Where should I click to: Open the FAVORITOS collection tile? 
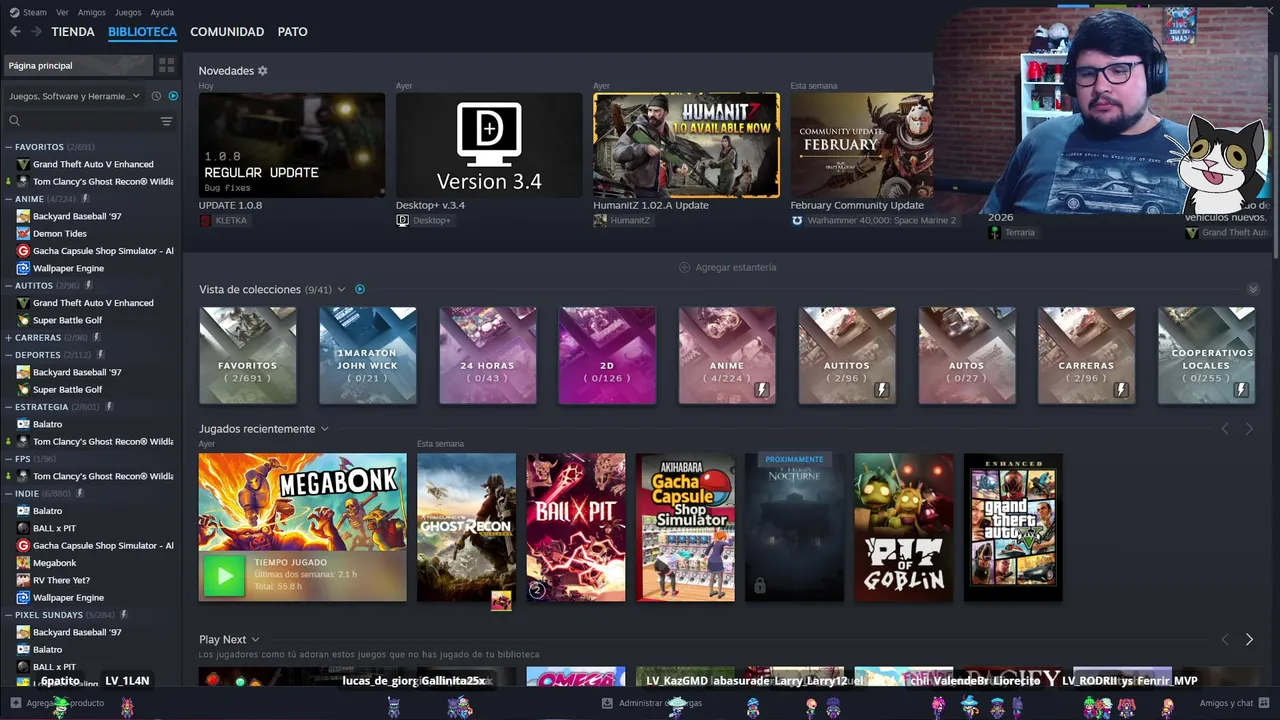coord(248,356)
